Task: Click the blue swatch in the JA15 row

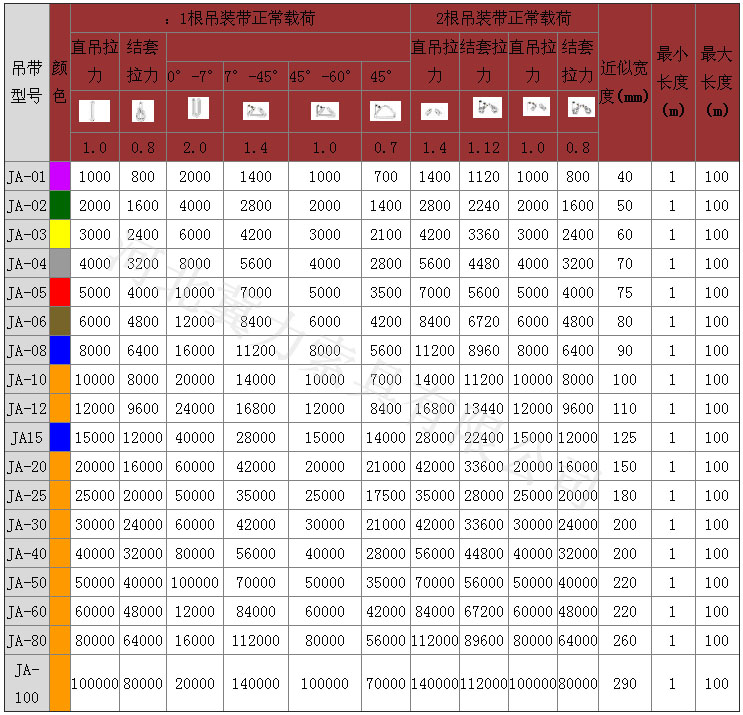Action: tap(59, 438)
